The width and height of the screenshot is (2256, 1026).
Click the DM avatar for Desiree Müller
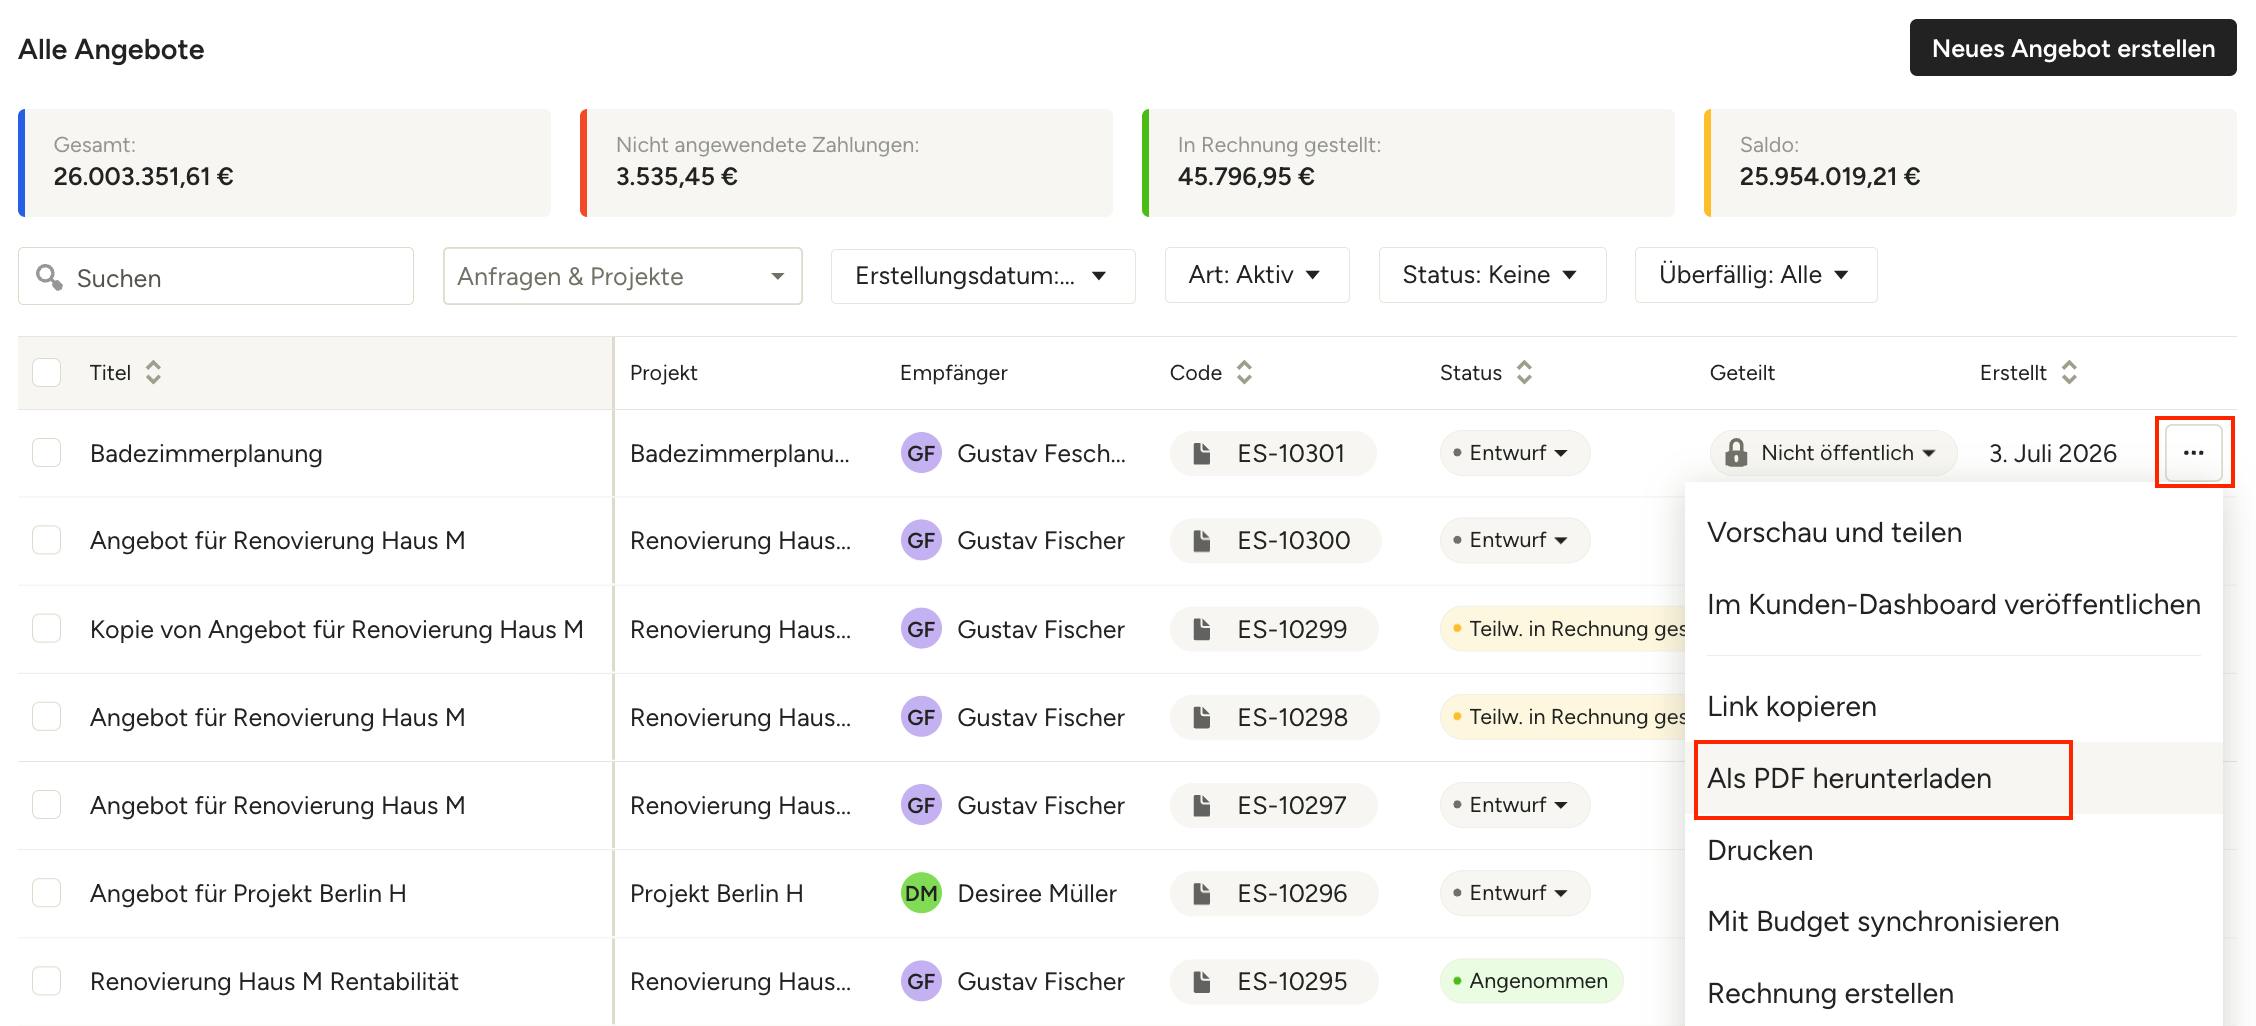[x=921, y=893]
